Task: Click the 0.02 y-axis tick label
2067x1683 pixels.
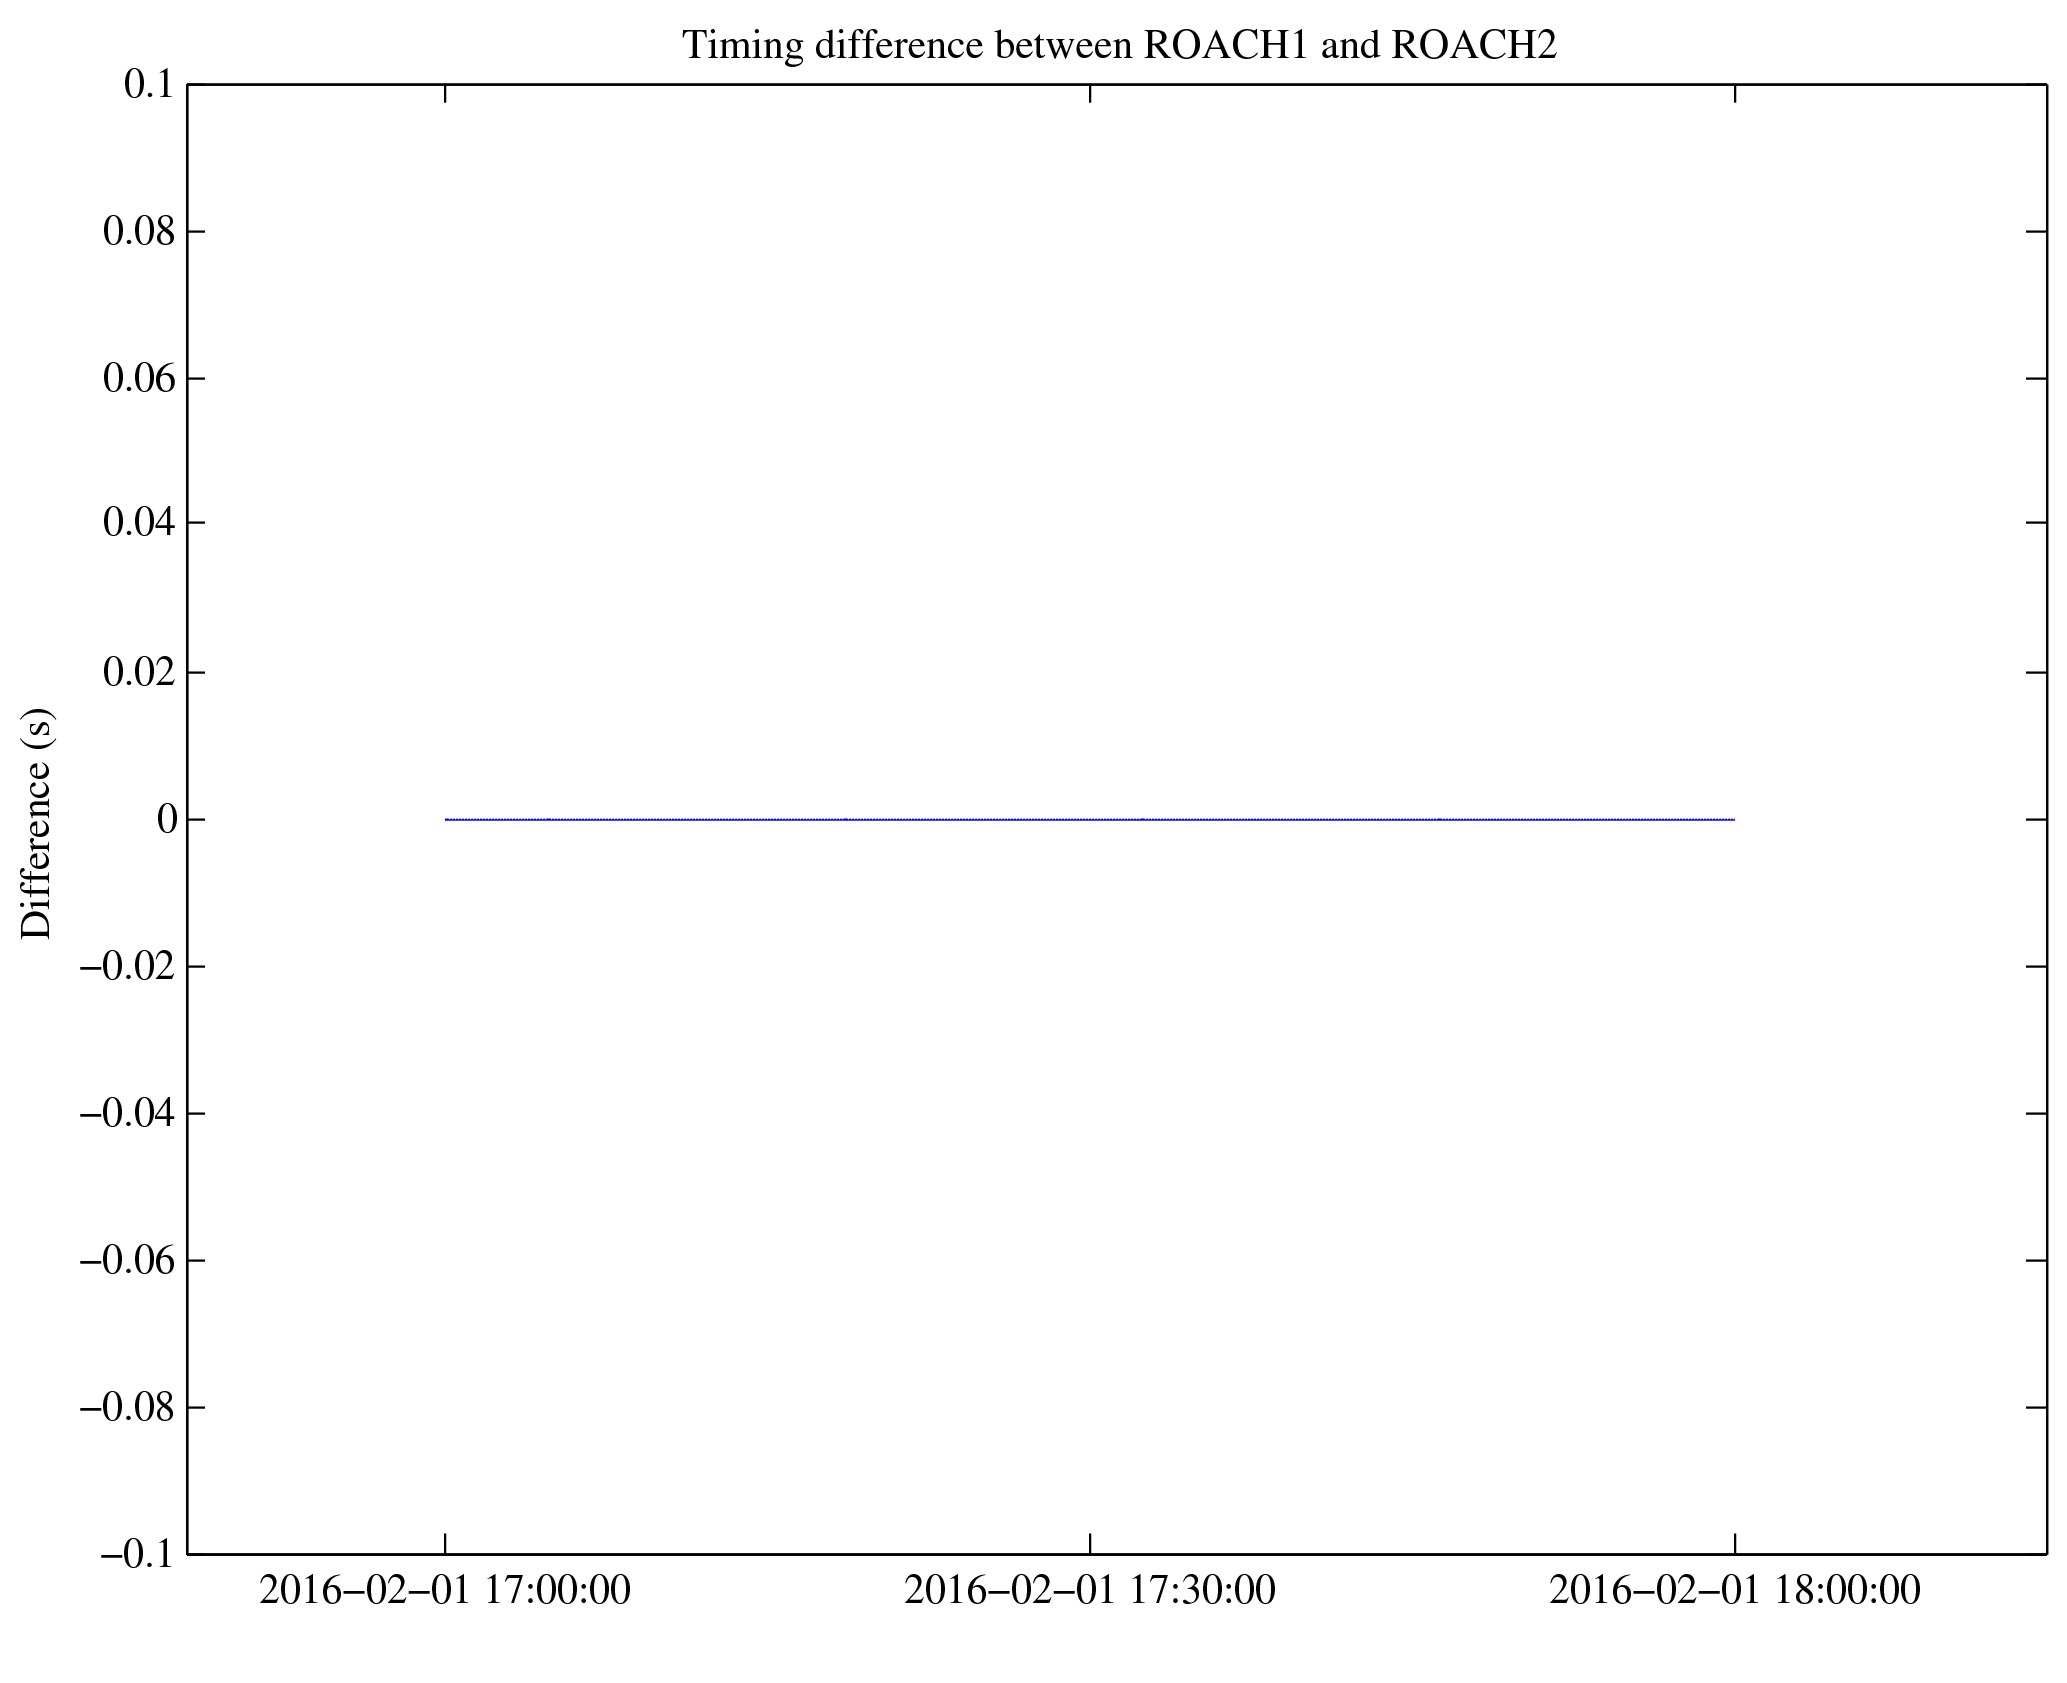Action: tap(139, 672)
